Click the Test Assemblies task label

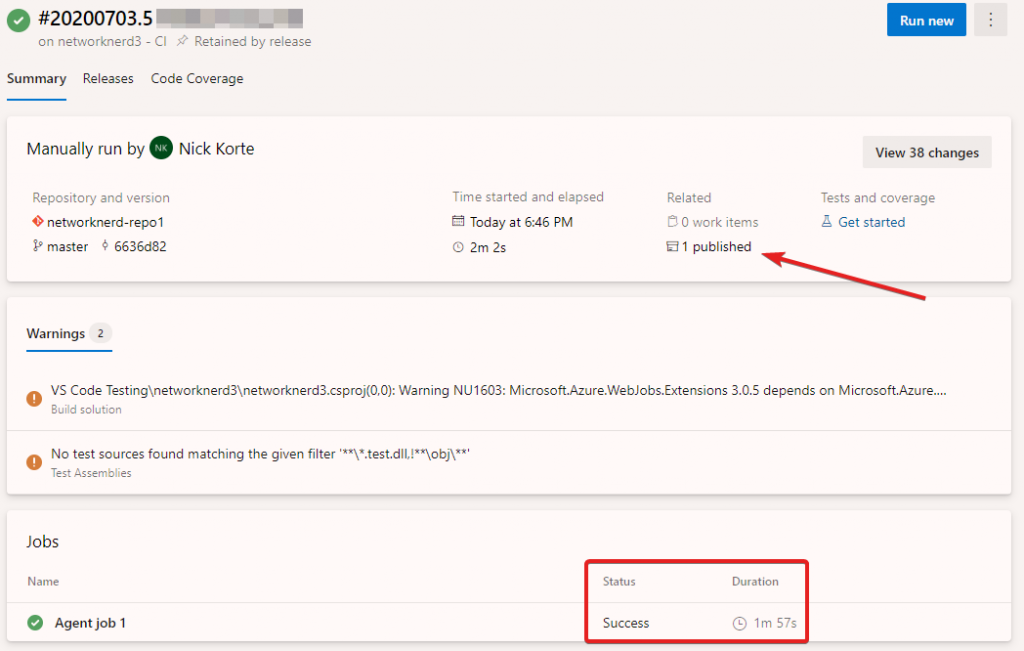[91, 473]
